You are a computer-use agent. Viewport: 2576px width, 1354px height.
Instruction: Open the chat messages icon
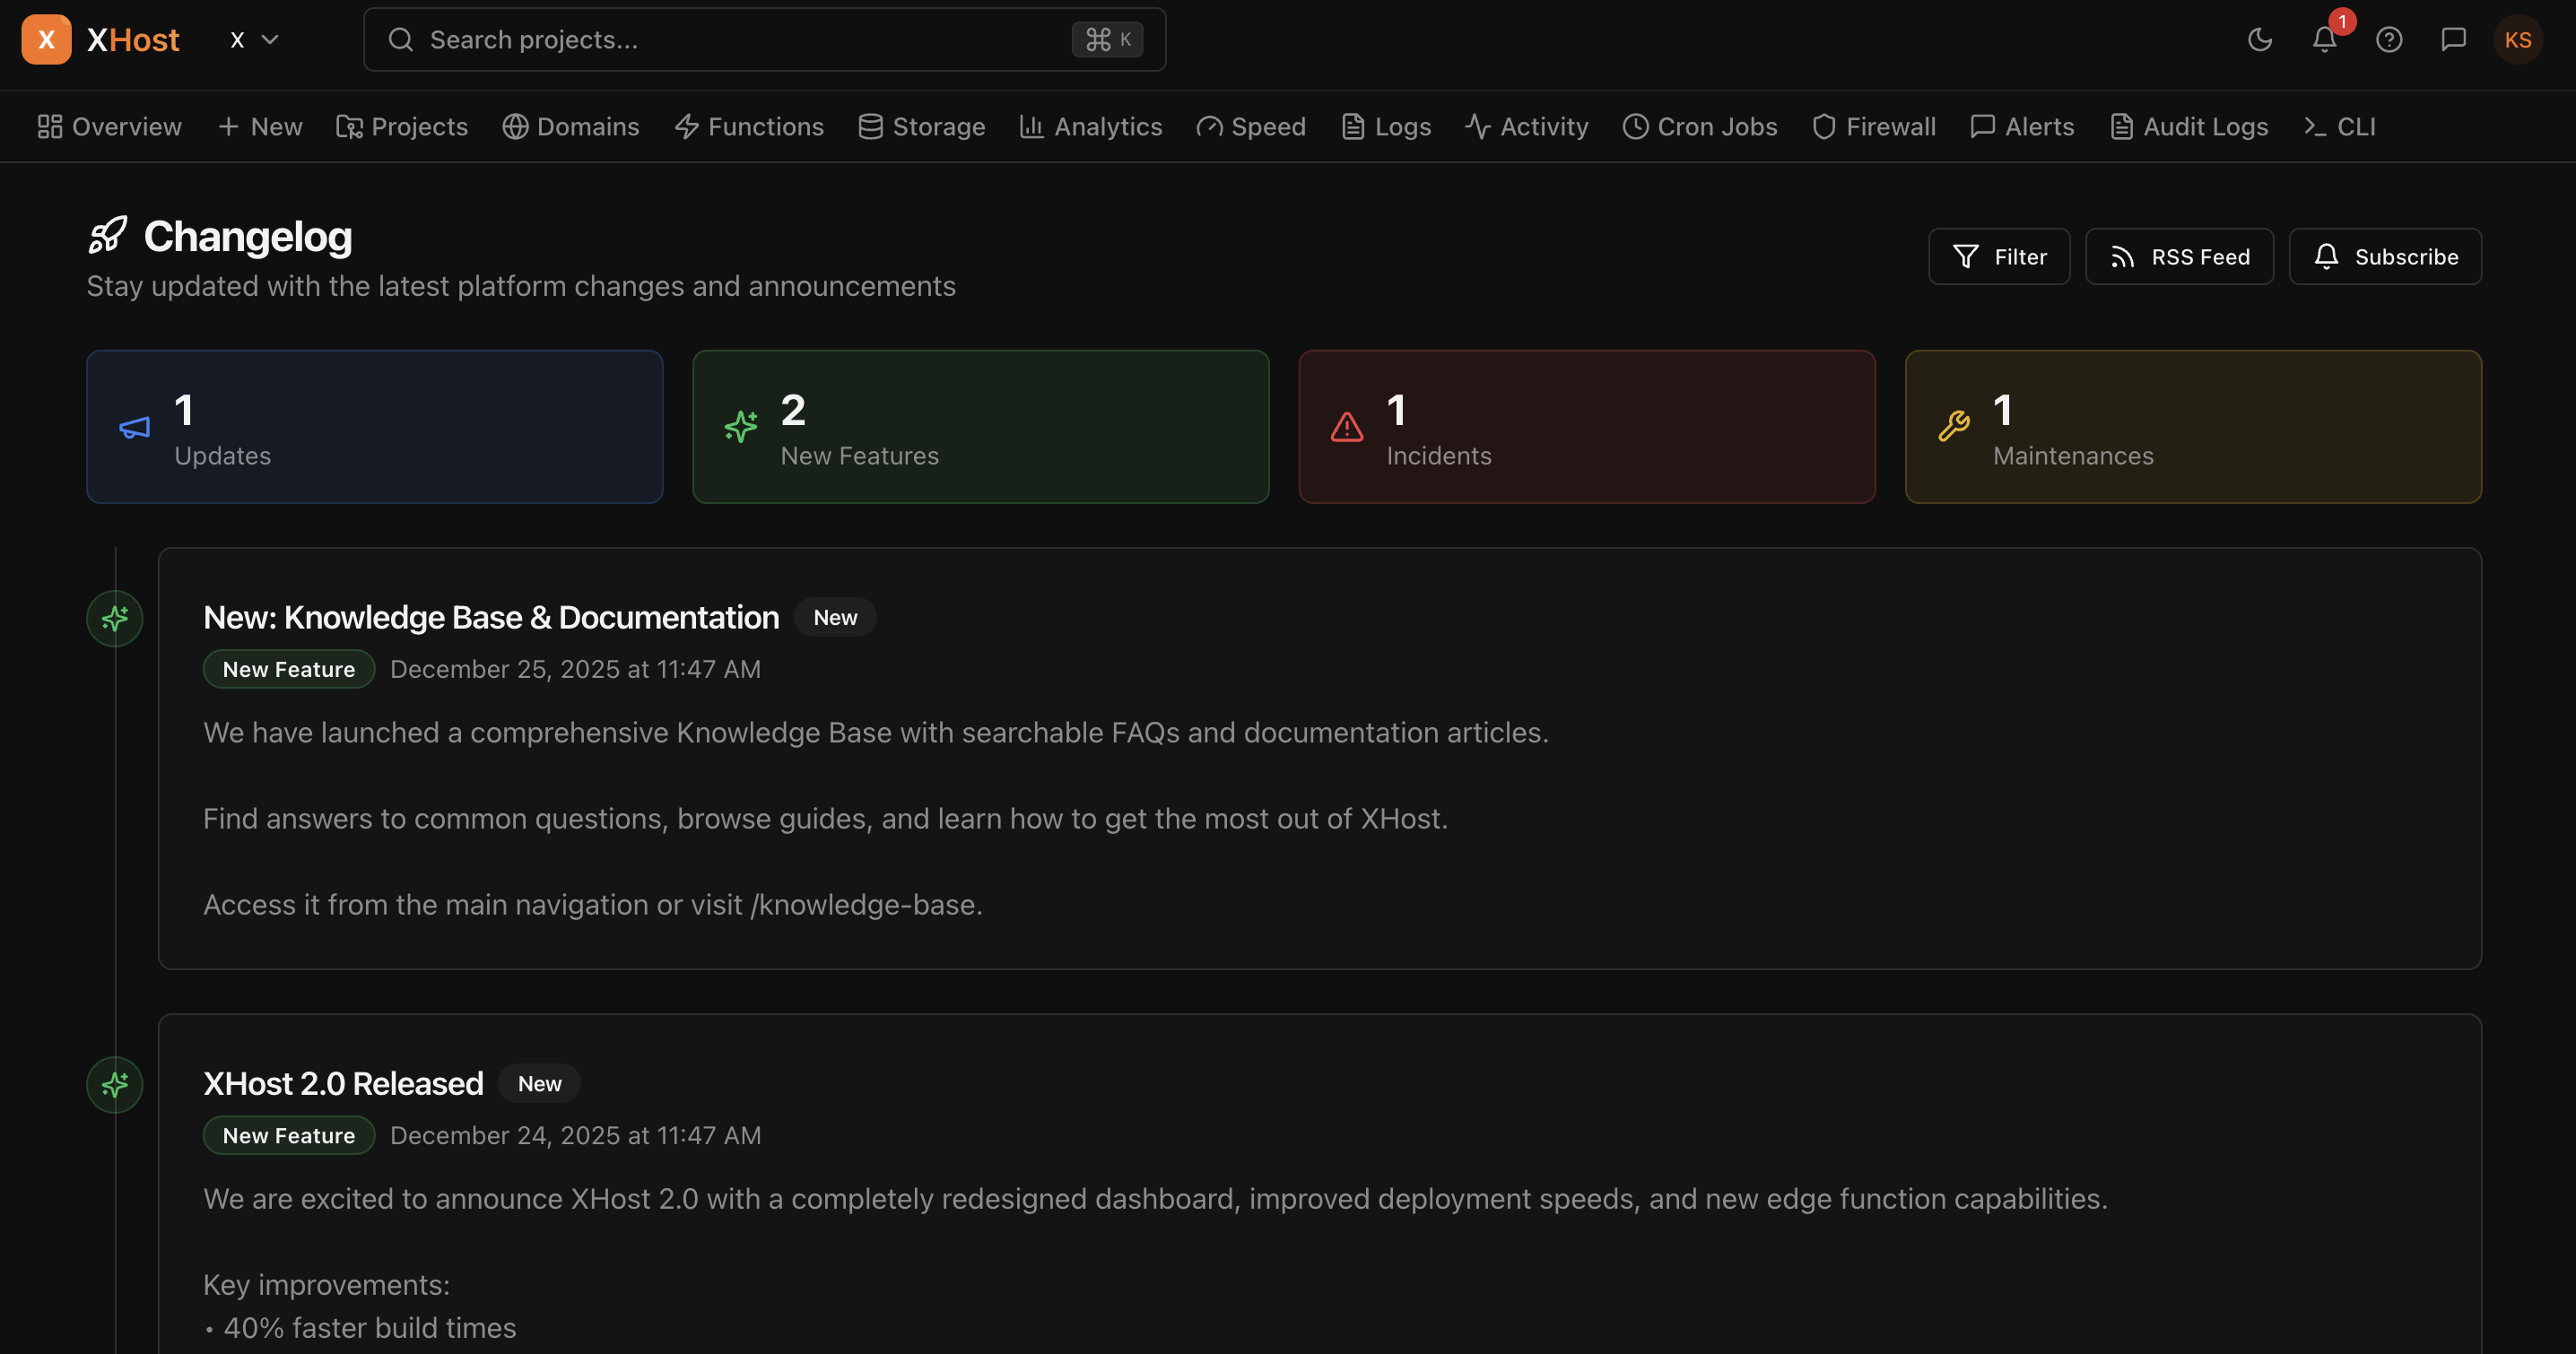click(x=2453, y=40)
